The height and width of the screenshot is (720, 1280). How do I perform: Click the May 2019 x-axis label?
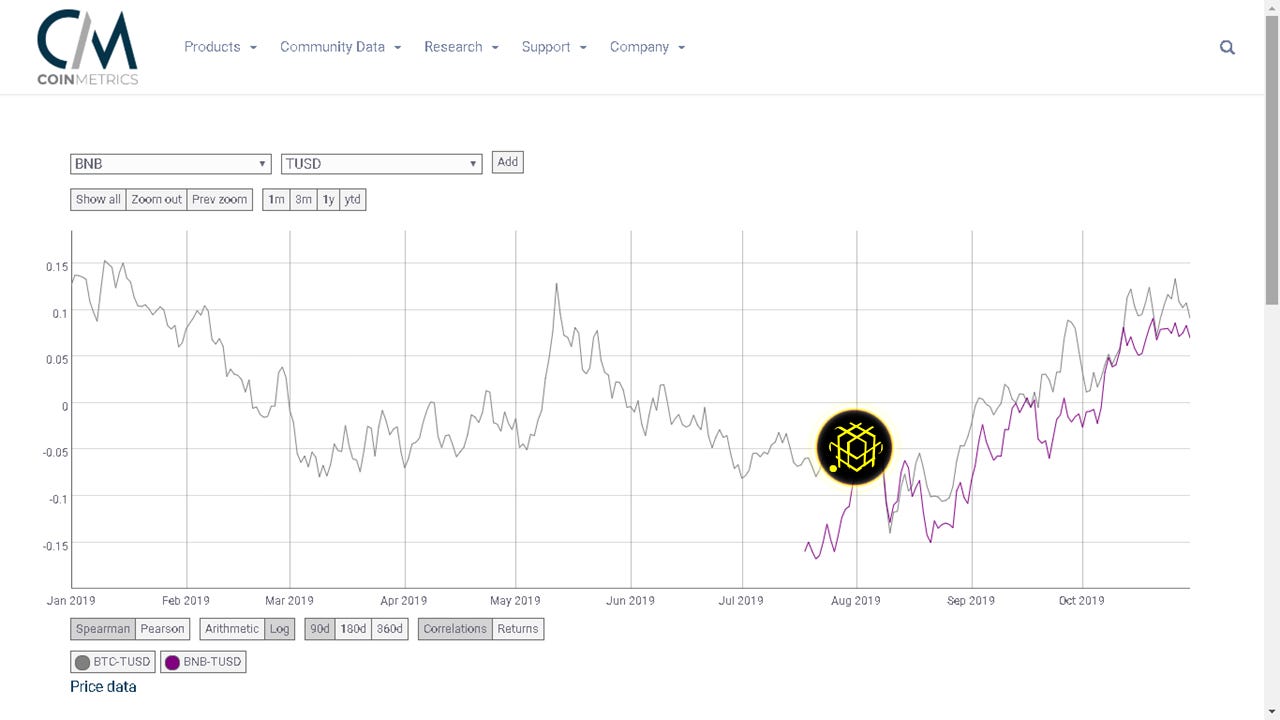coord(515,601)
